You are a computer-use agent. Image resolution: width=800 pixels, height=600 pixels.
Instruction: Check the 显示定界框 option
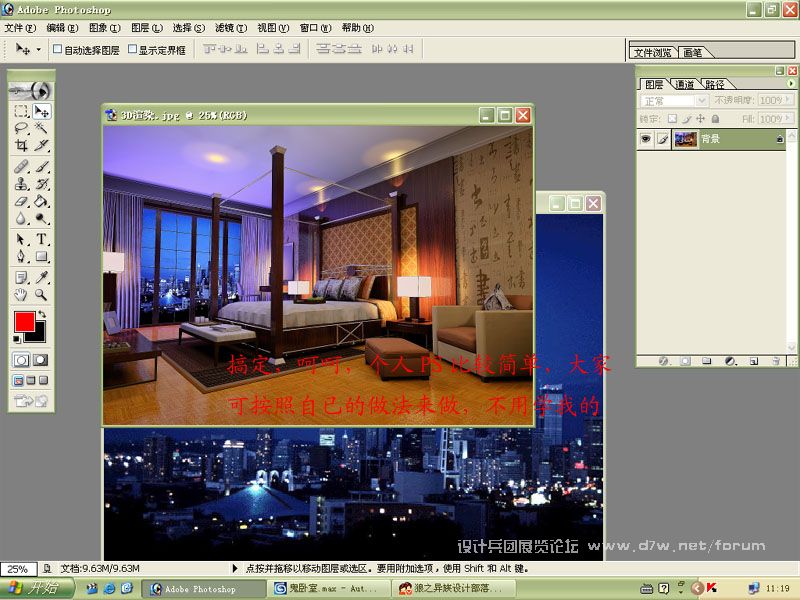pyautogui.click(x=132, y=49)
